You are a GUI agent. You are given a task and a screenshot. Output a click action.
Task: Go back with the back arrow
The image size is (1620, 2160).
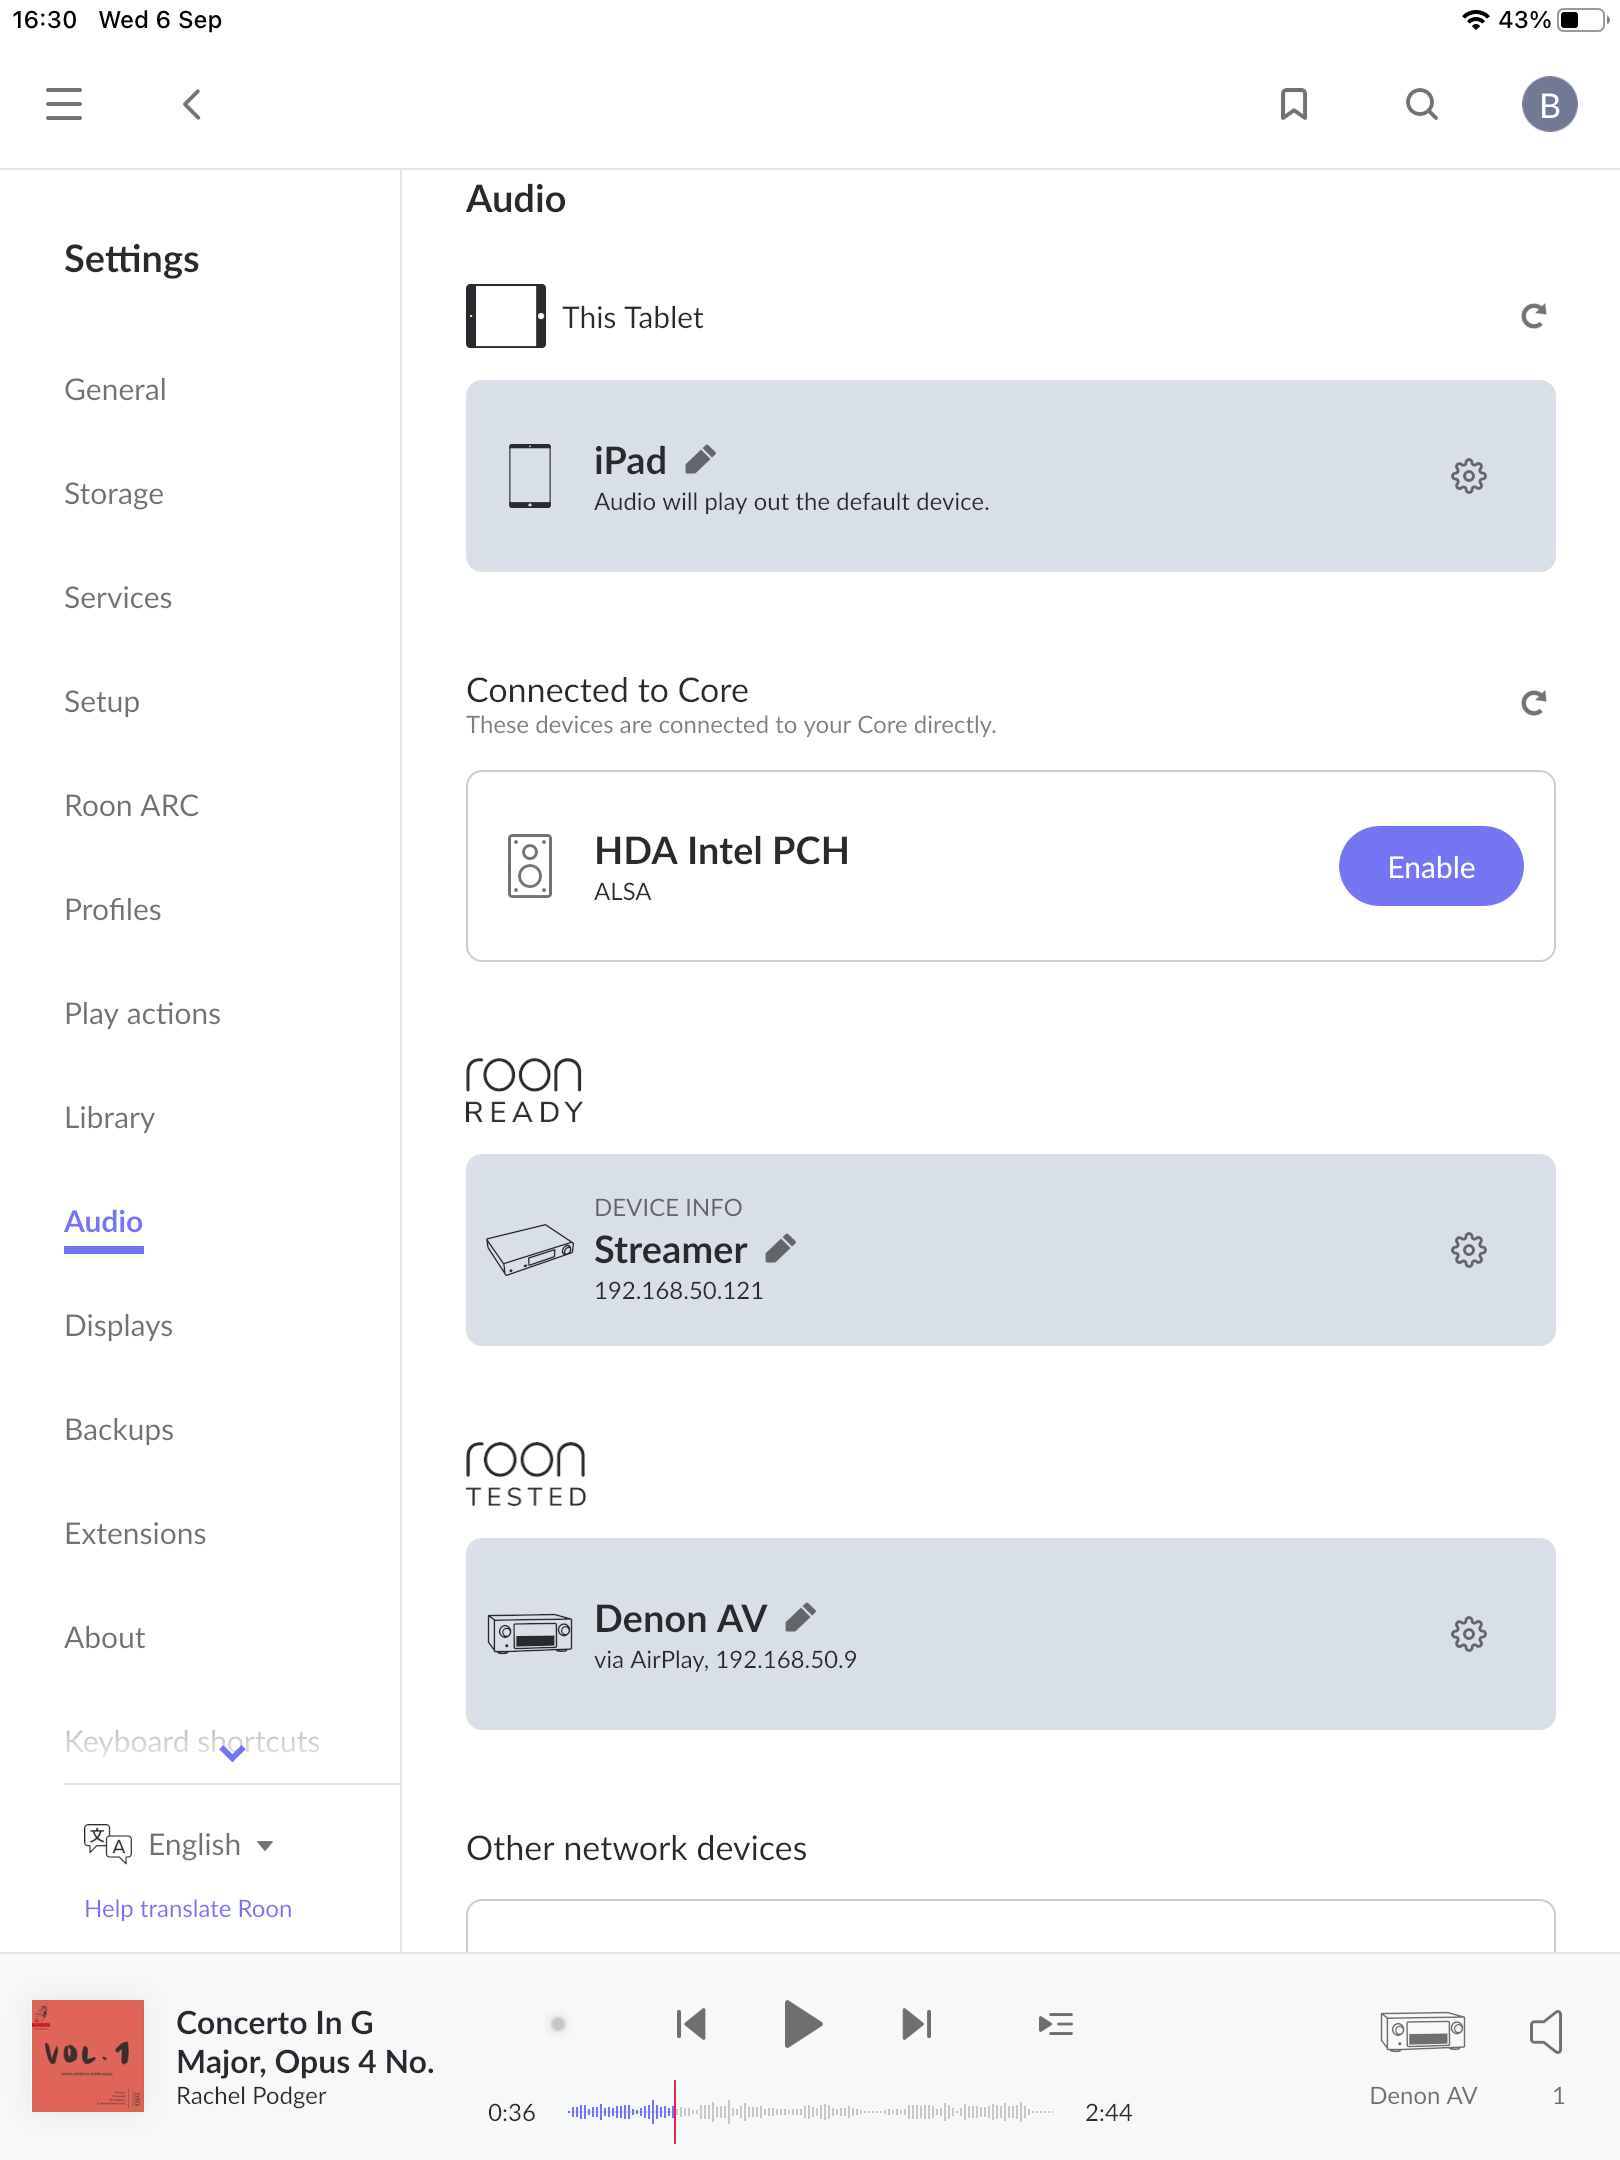pos(192,104)
